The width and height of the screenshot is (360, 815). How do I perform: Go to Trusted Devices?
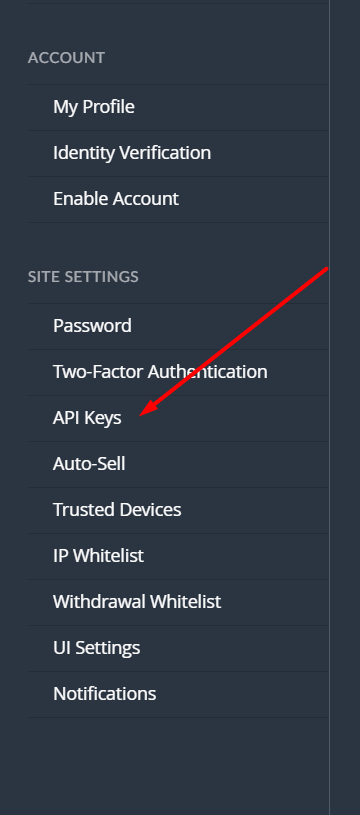coord(178,510)
